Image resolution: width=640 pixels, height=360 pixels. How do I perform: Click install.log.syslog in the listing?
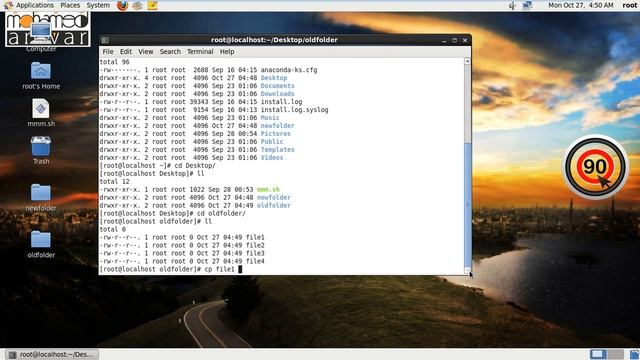tap(294, 110)
